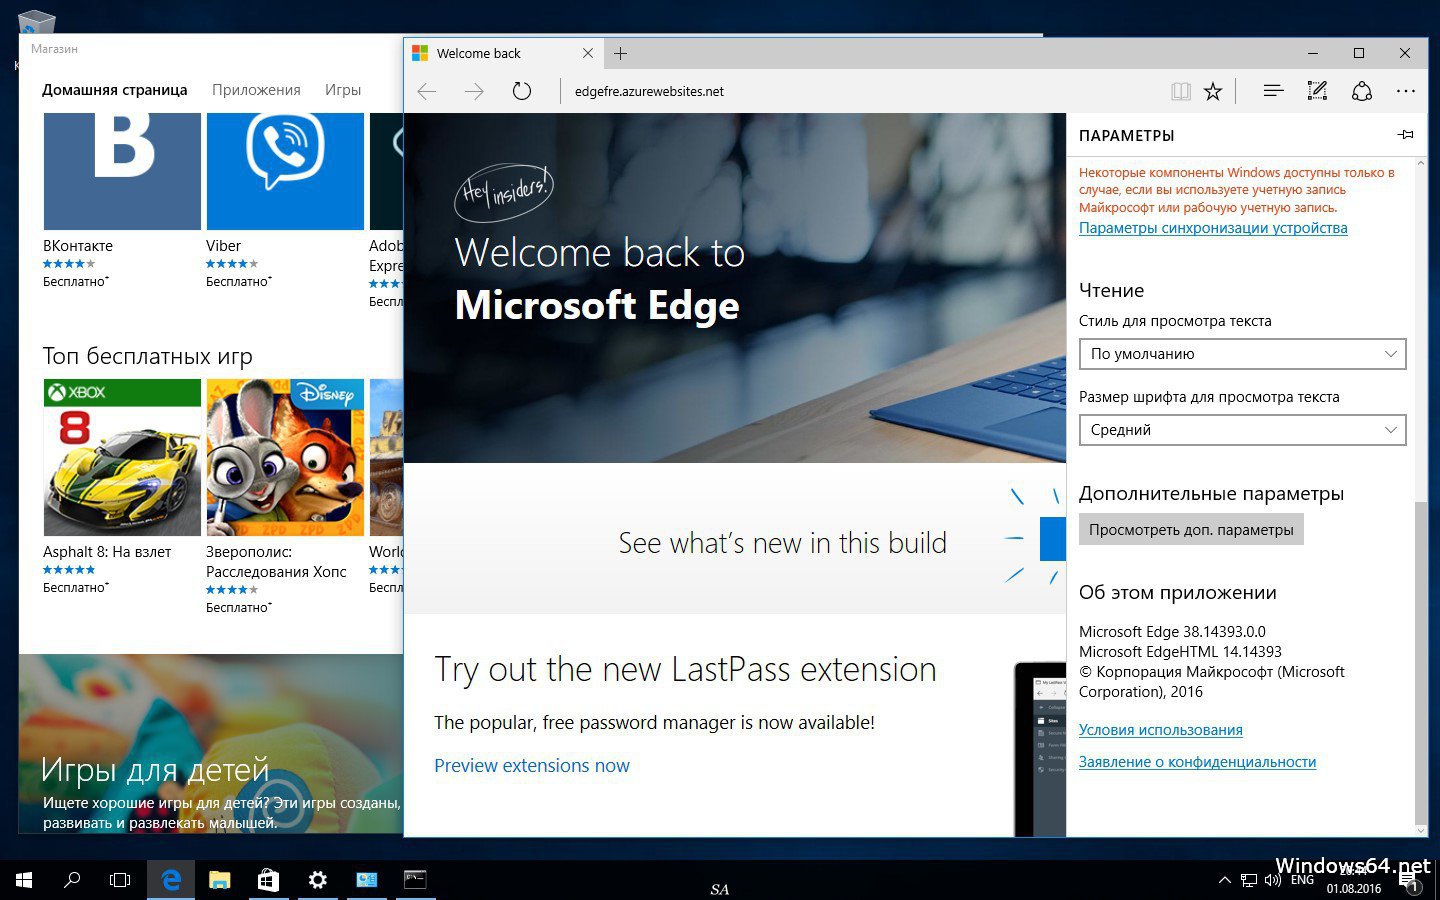Close the Welcome back tab

(x=588, y=53)
